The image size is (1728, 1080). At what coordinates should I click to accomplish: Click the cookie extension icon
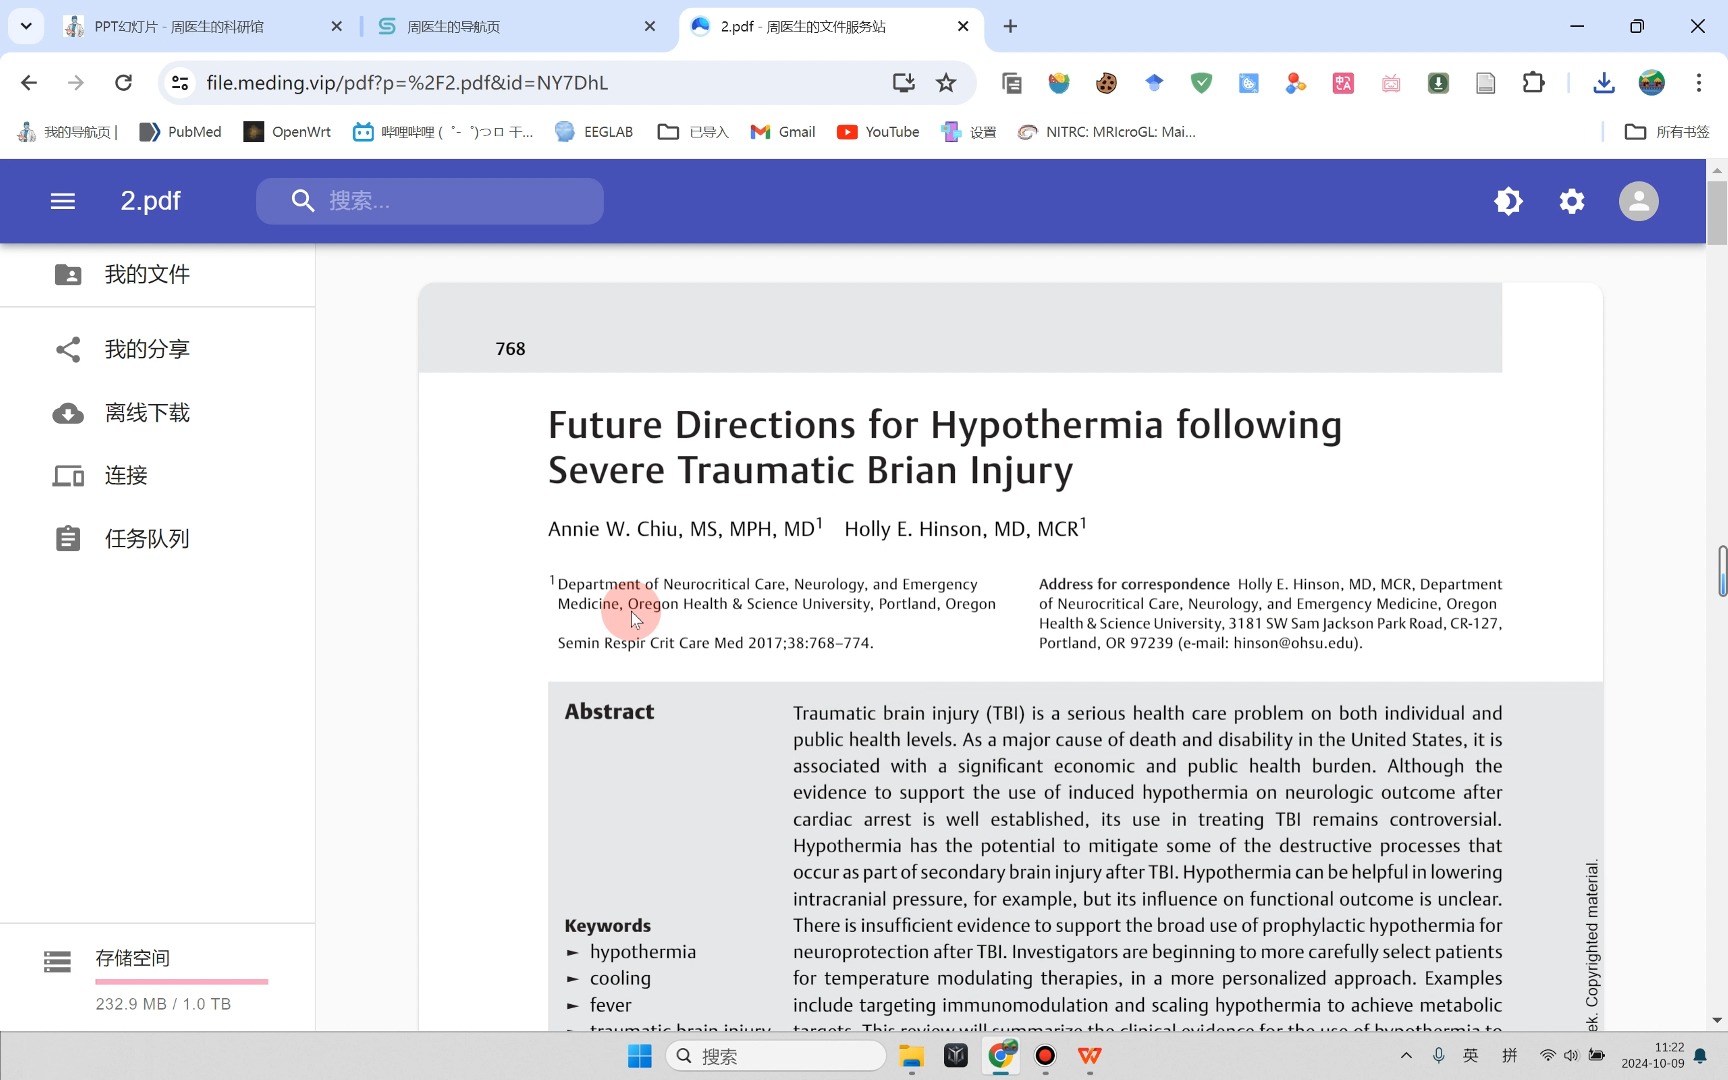coord(1106,83)
